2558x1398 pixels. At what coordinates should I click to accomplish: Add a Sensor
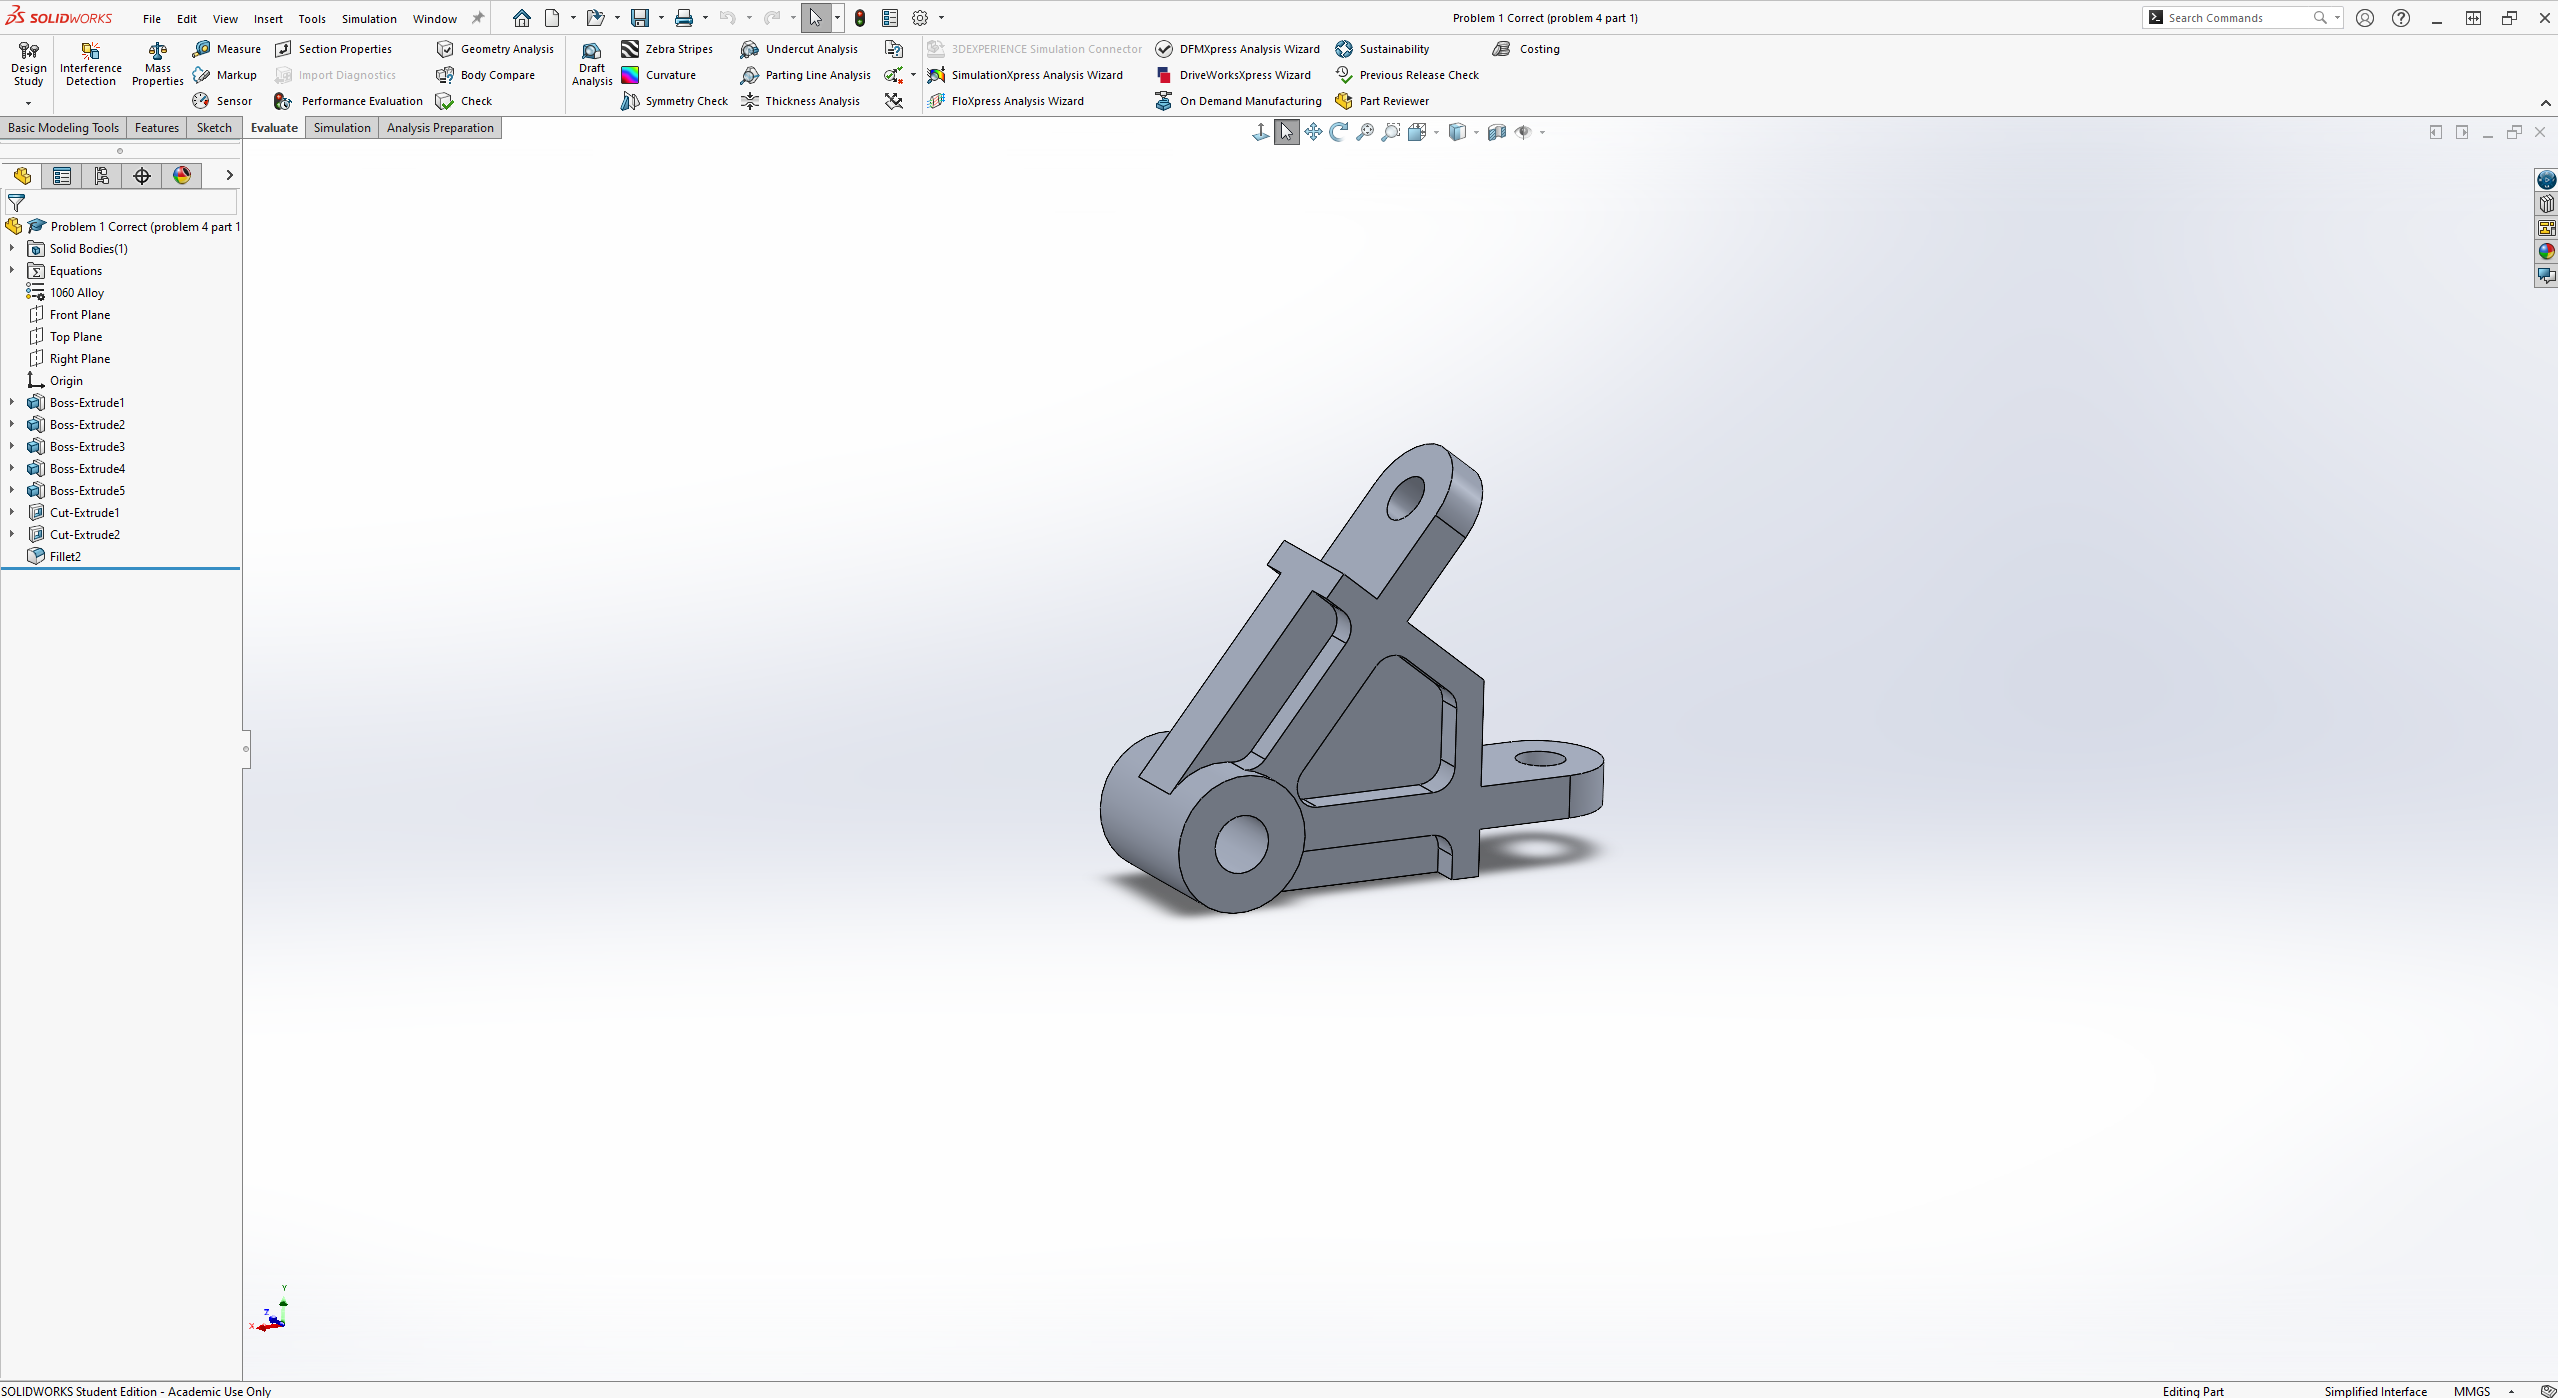222,101
